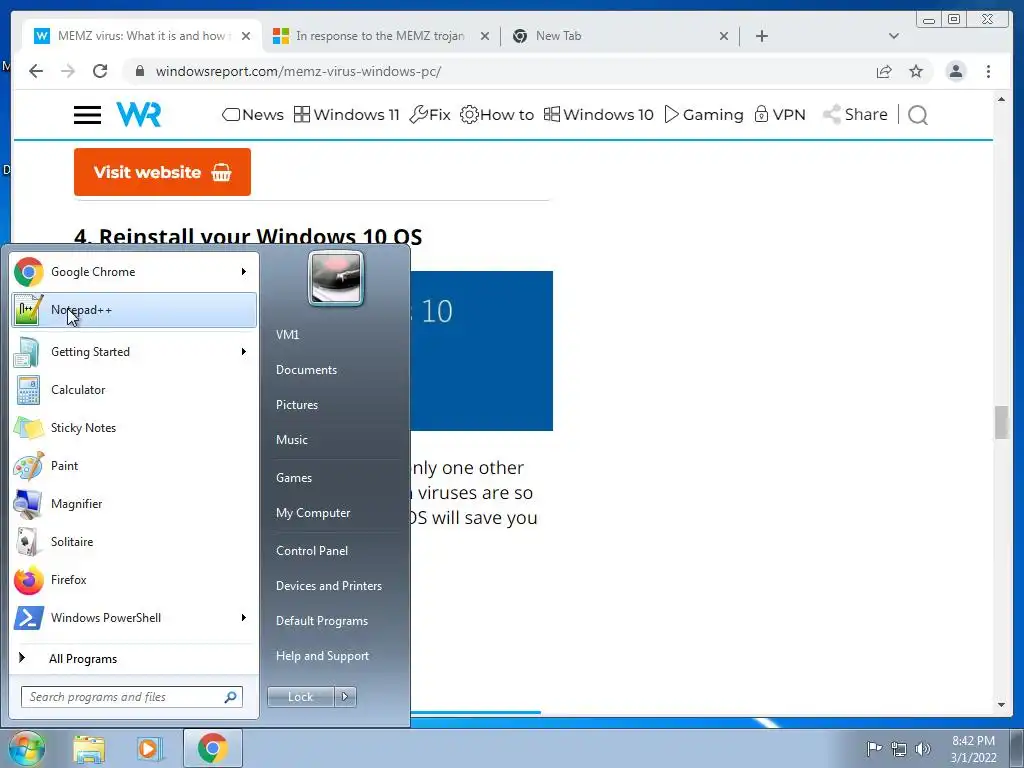Launch Firefox from Start menu

134,579
